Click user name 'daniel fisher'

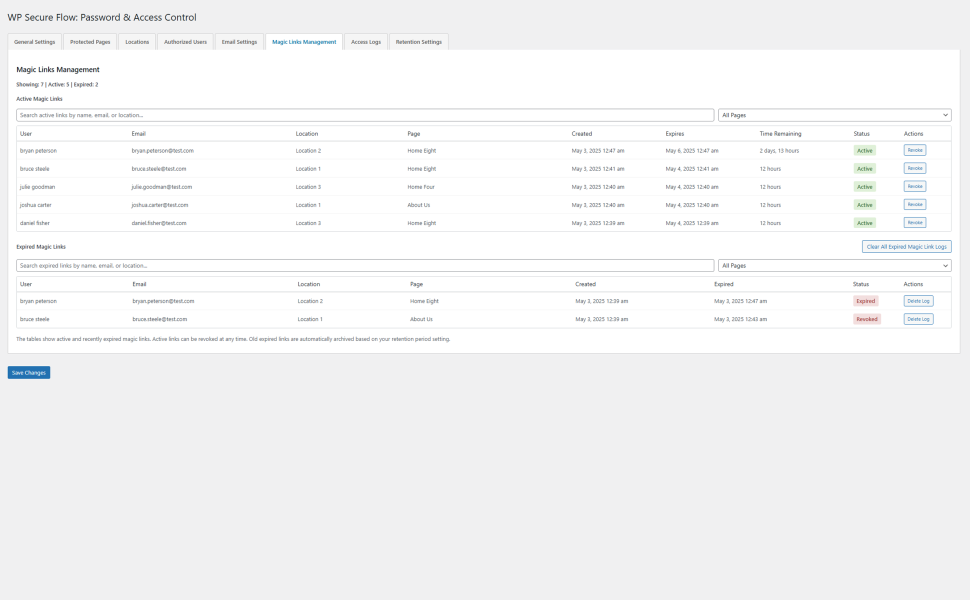[35, 223]
